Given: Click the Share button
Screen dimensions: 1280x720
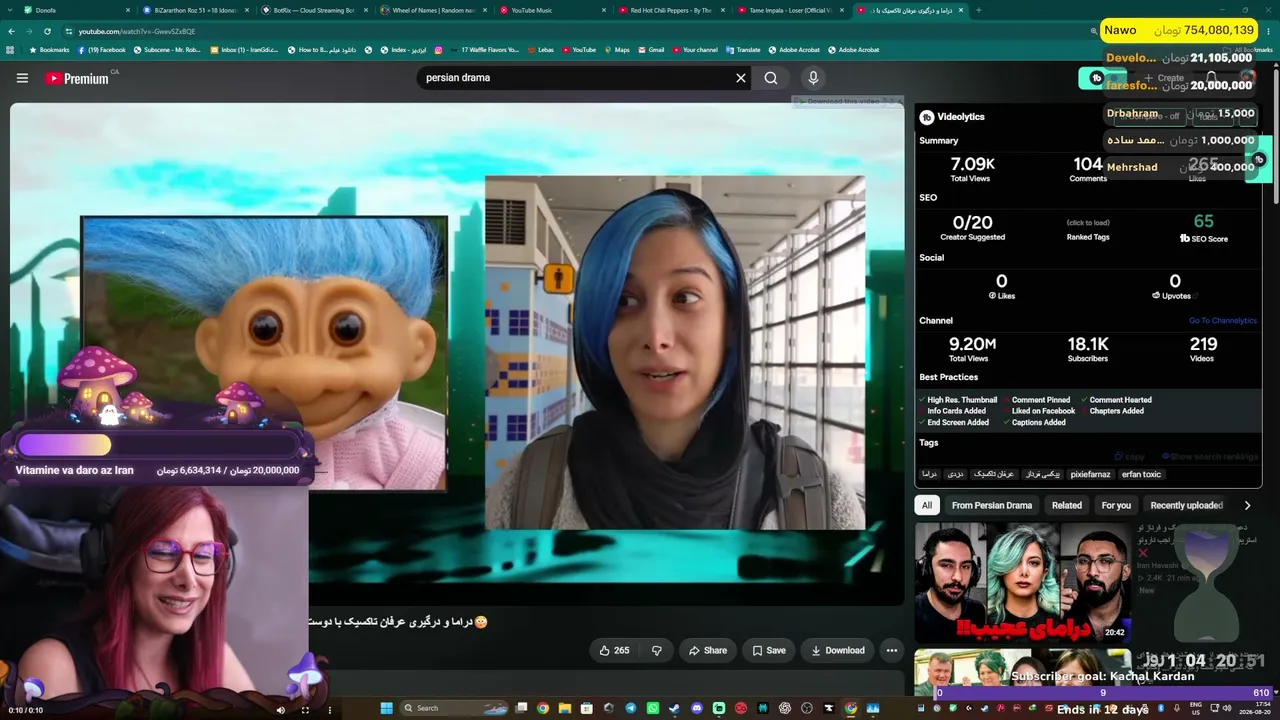Looking at the screenshot, I should pos(708,650).
